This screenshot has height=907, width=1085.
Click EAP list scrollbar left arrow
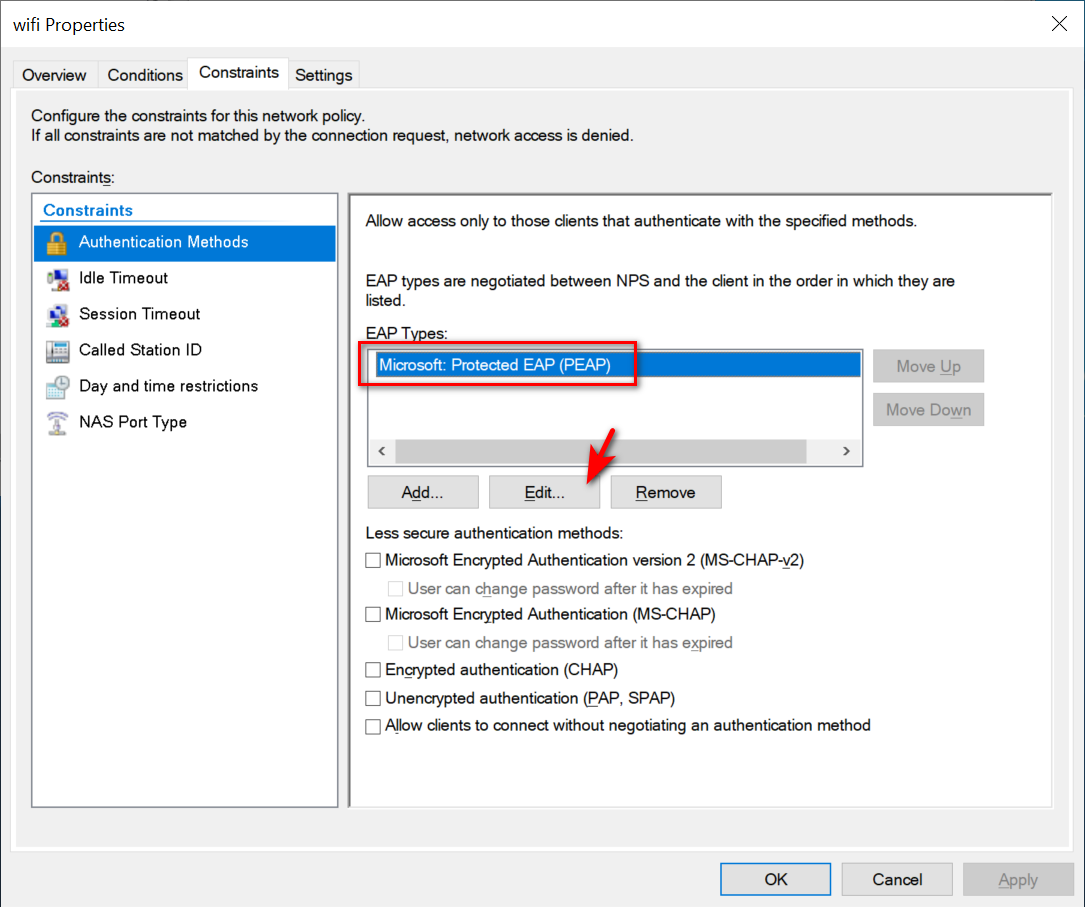[382, 451]
